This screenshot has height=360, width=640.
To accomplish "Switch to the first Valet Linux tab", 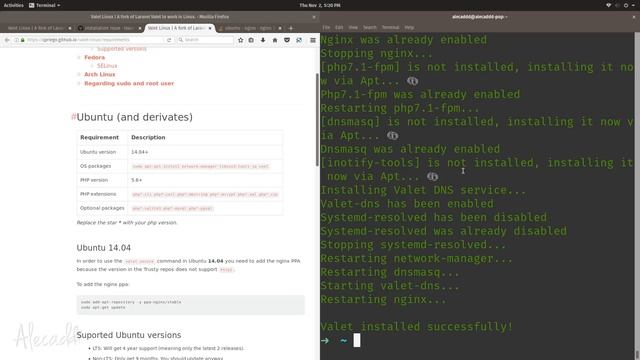I will [36, 28].
